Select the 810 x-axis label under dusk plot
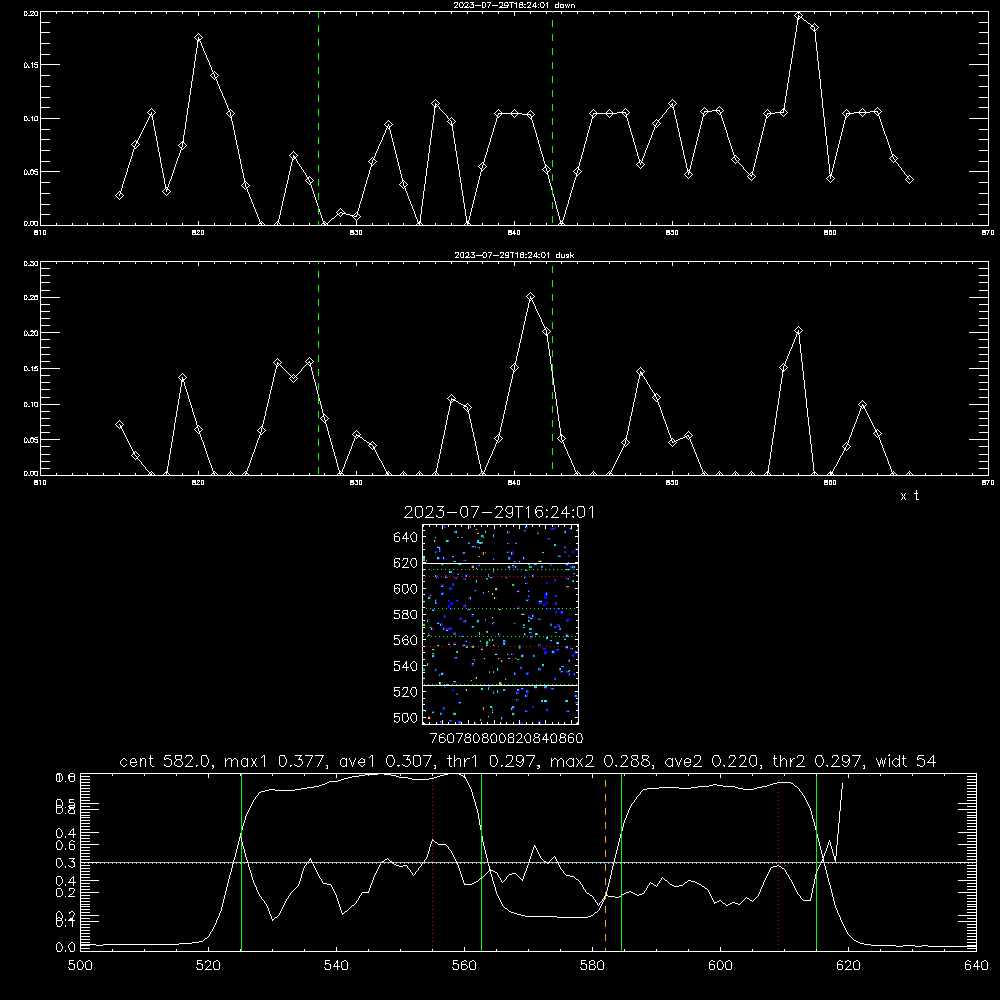Screen dimensions: 1000x1000 [40, 483]
